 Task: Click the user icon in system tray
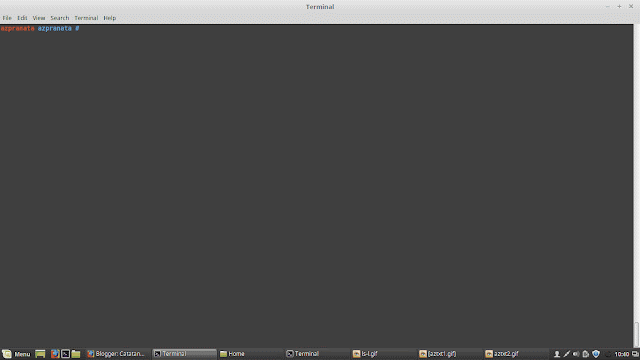pos(557,354)
